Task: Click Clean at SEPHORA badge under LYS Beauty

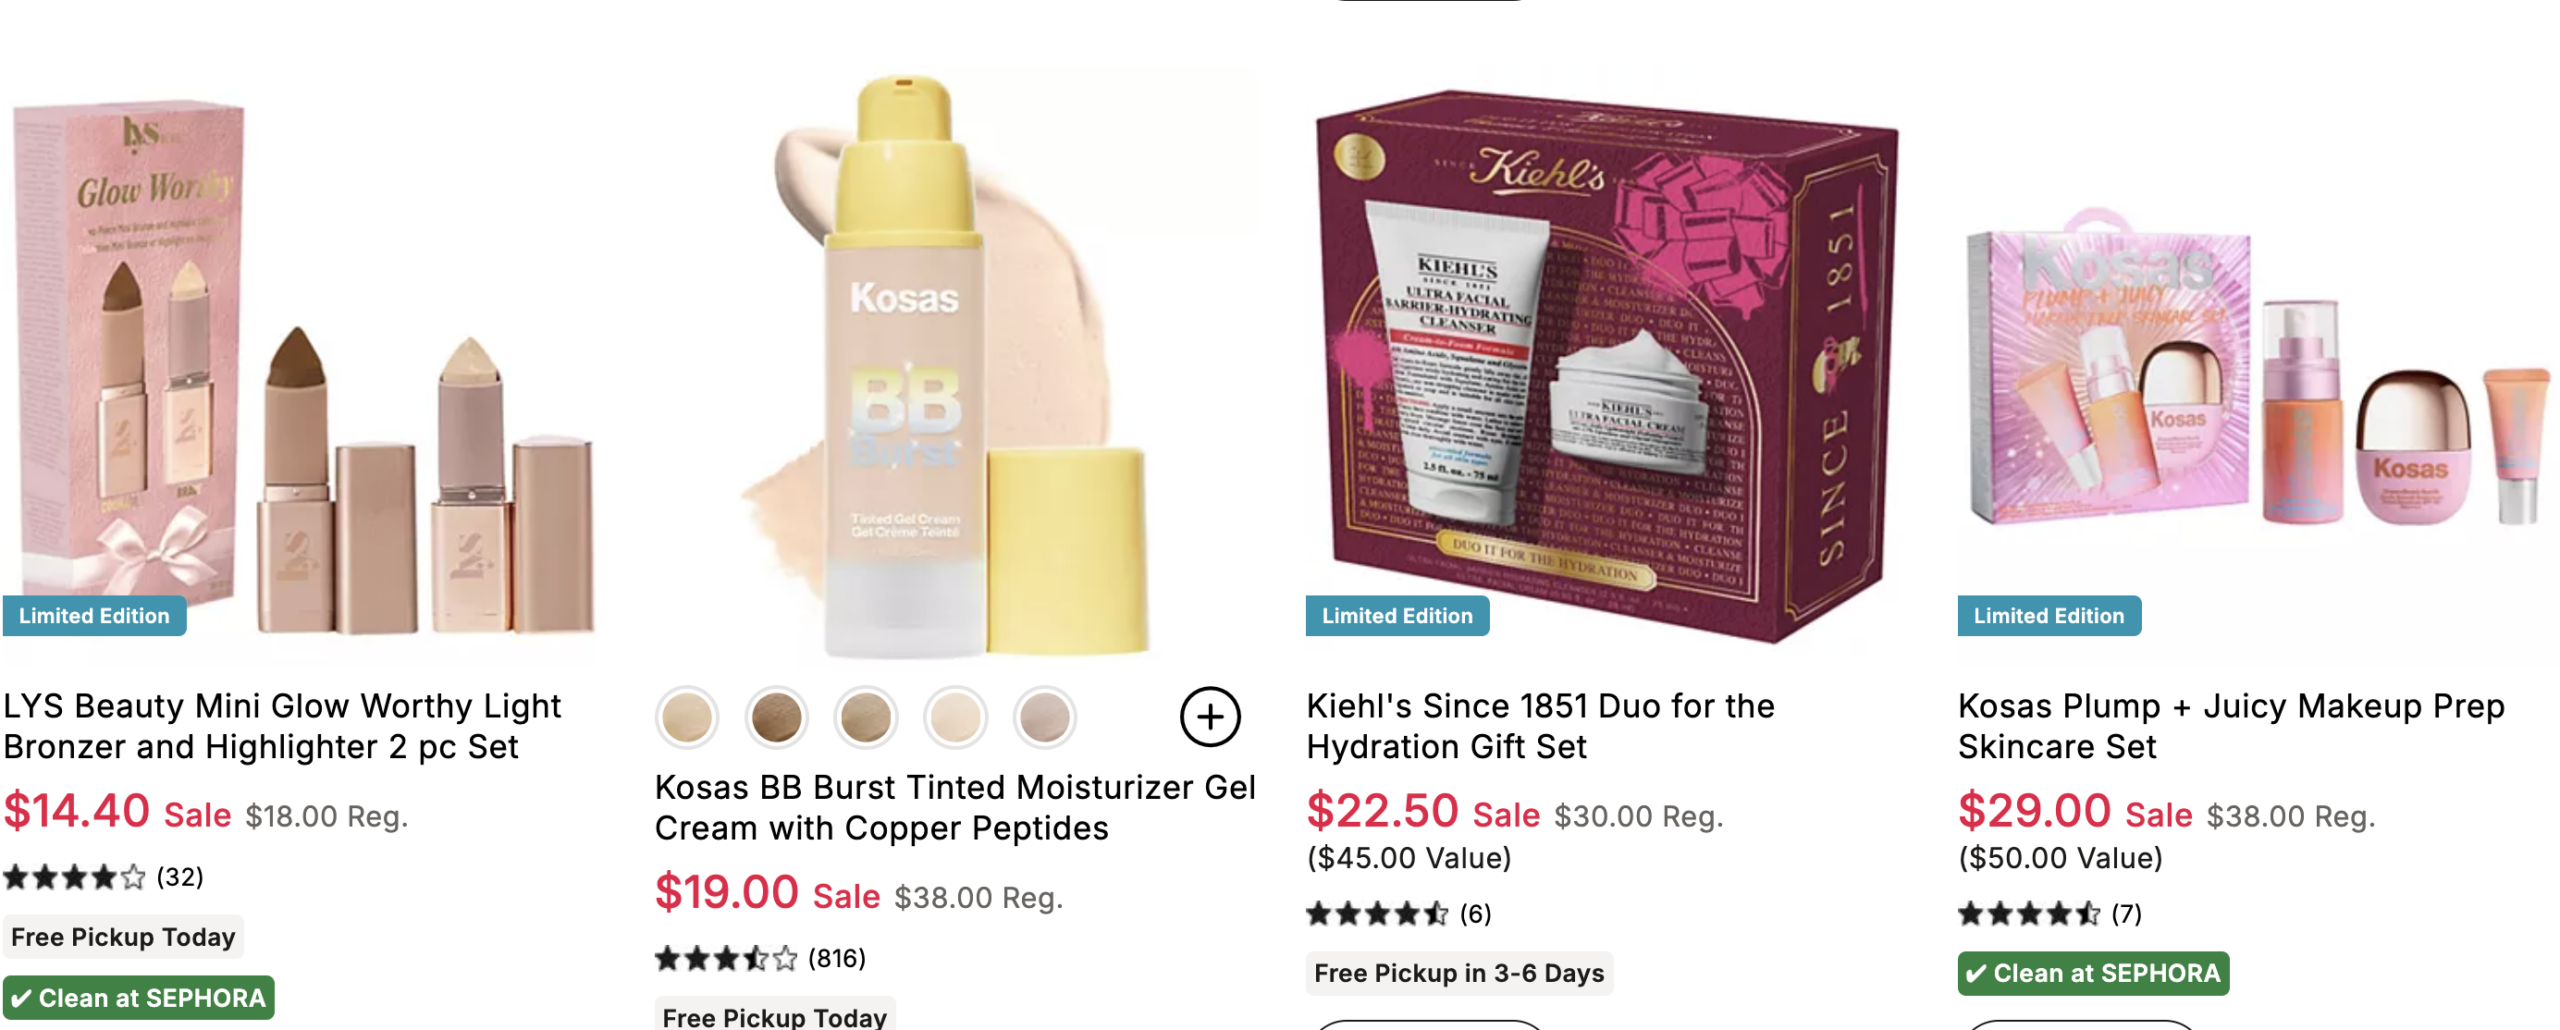Action: pos(138,997)
